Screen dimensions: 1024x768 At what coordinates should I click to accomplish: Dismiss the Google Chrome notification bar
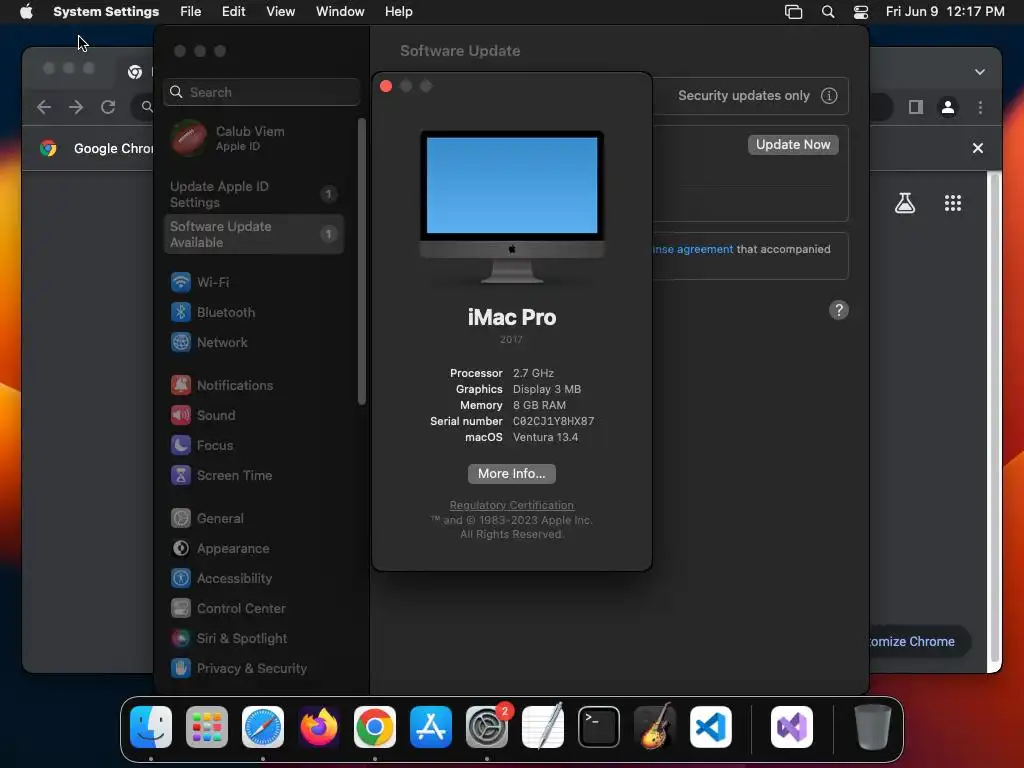tap(978, 148)
